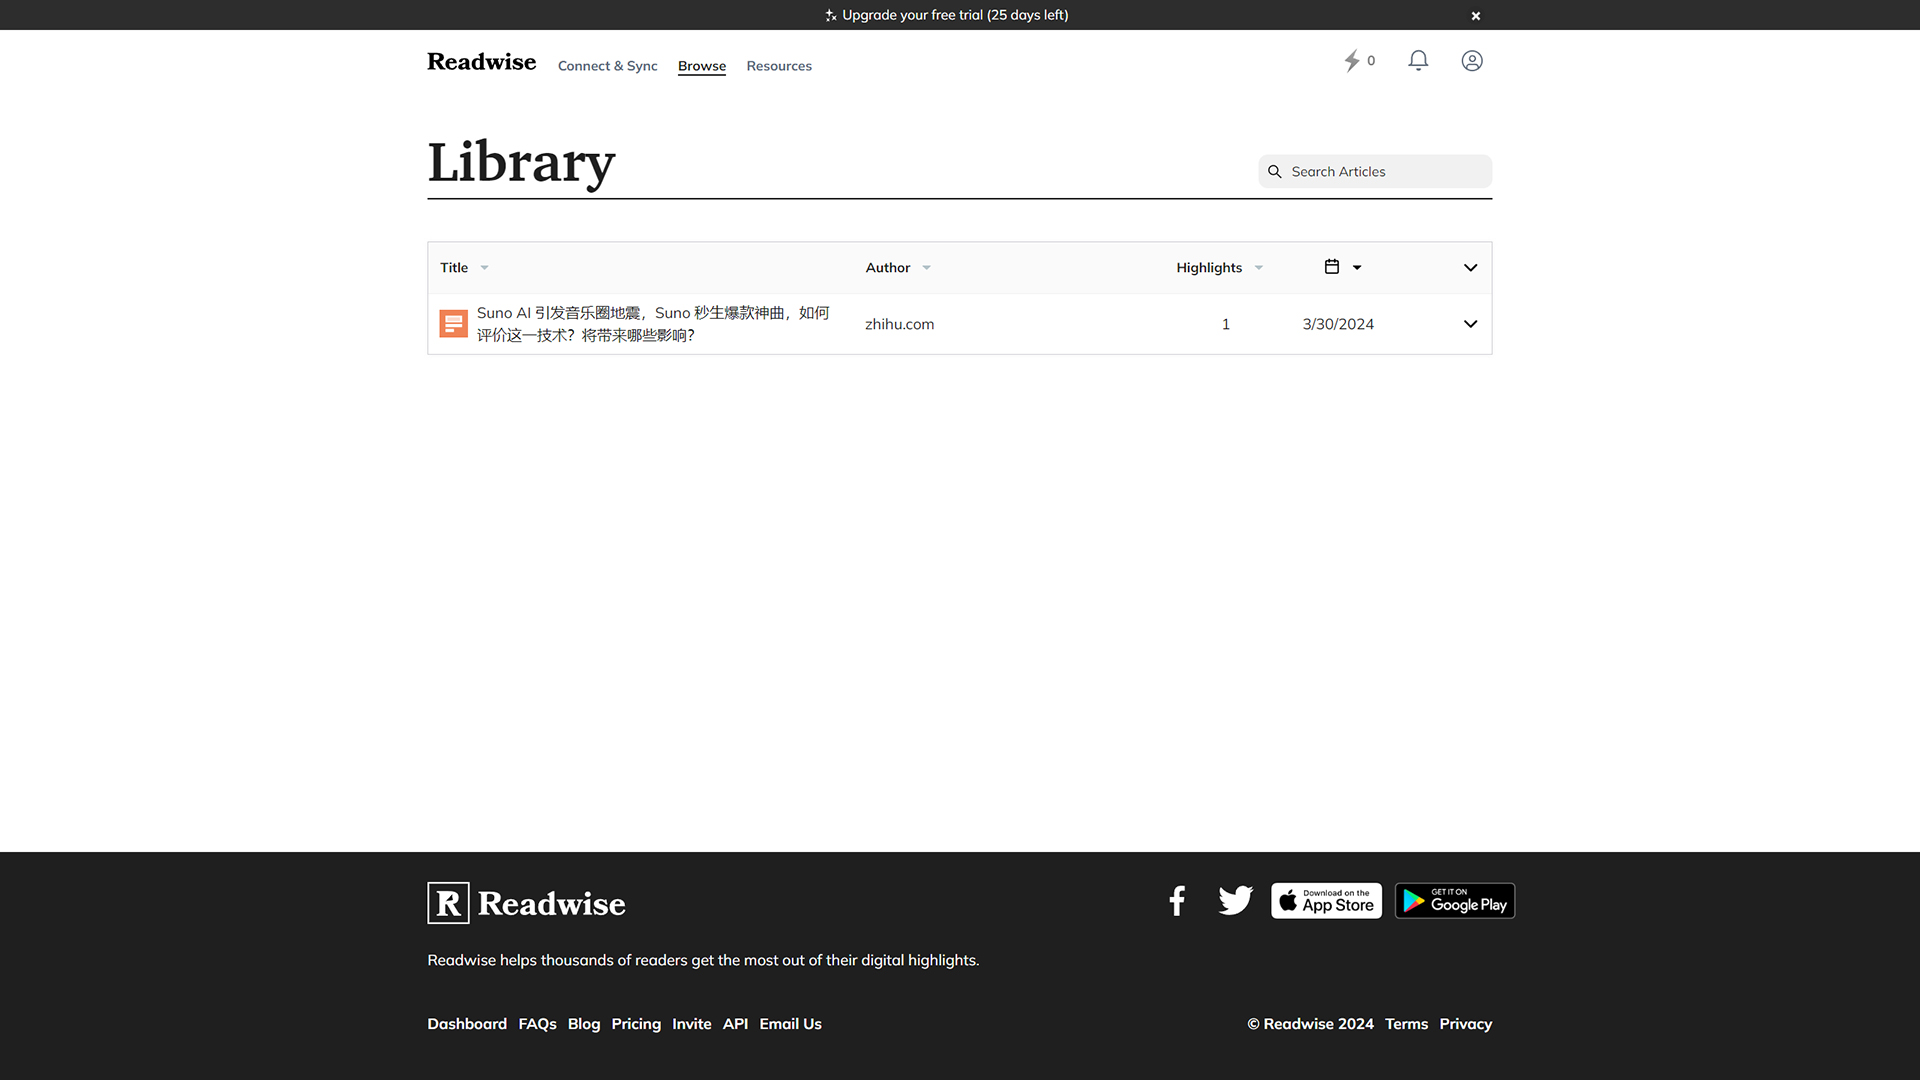Click the calendar date column icon

tap(1332, 267)
